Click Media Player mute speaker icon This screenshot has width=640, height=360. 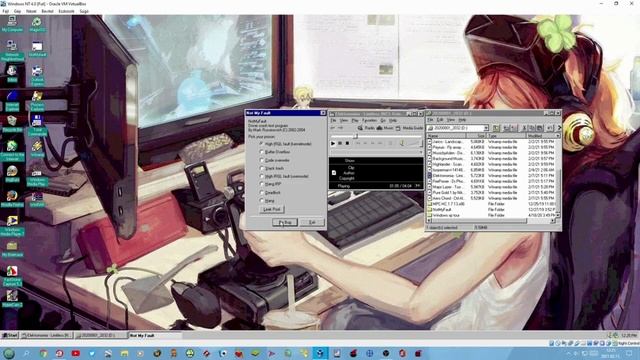coord(402,143)
